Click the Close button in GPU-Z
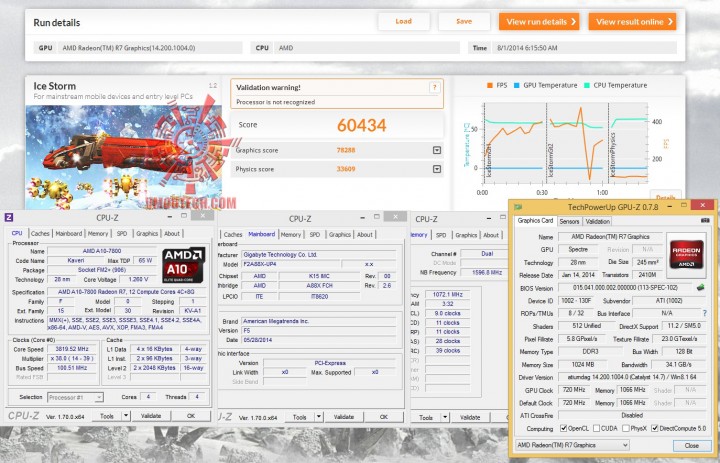 [692, 445]
